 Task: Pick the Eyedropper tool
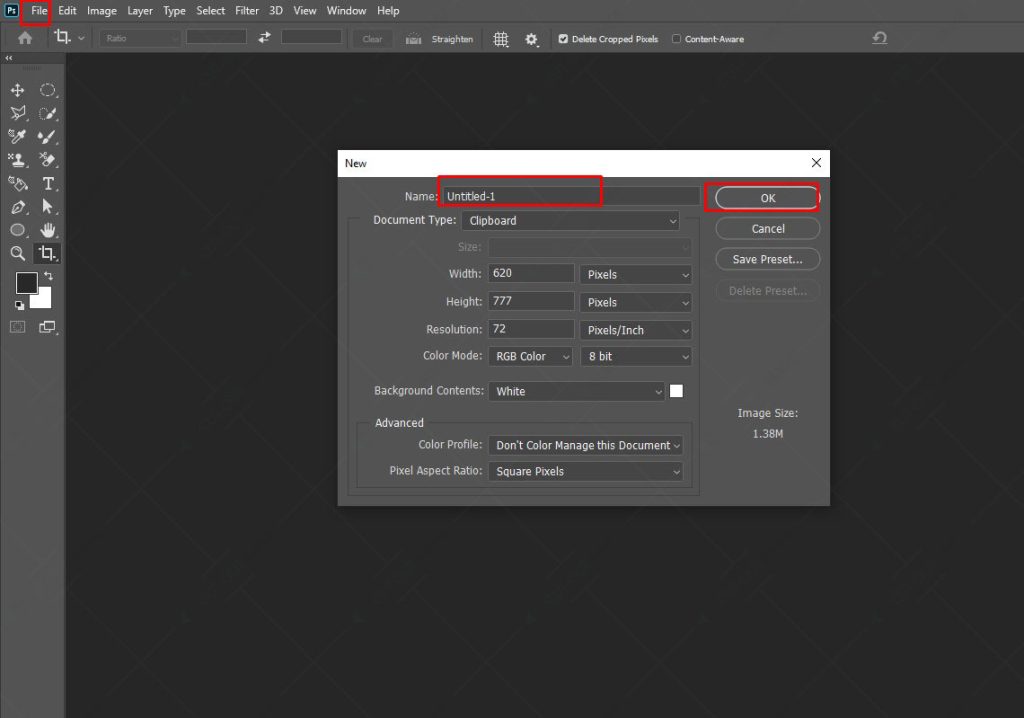[17, 136]
